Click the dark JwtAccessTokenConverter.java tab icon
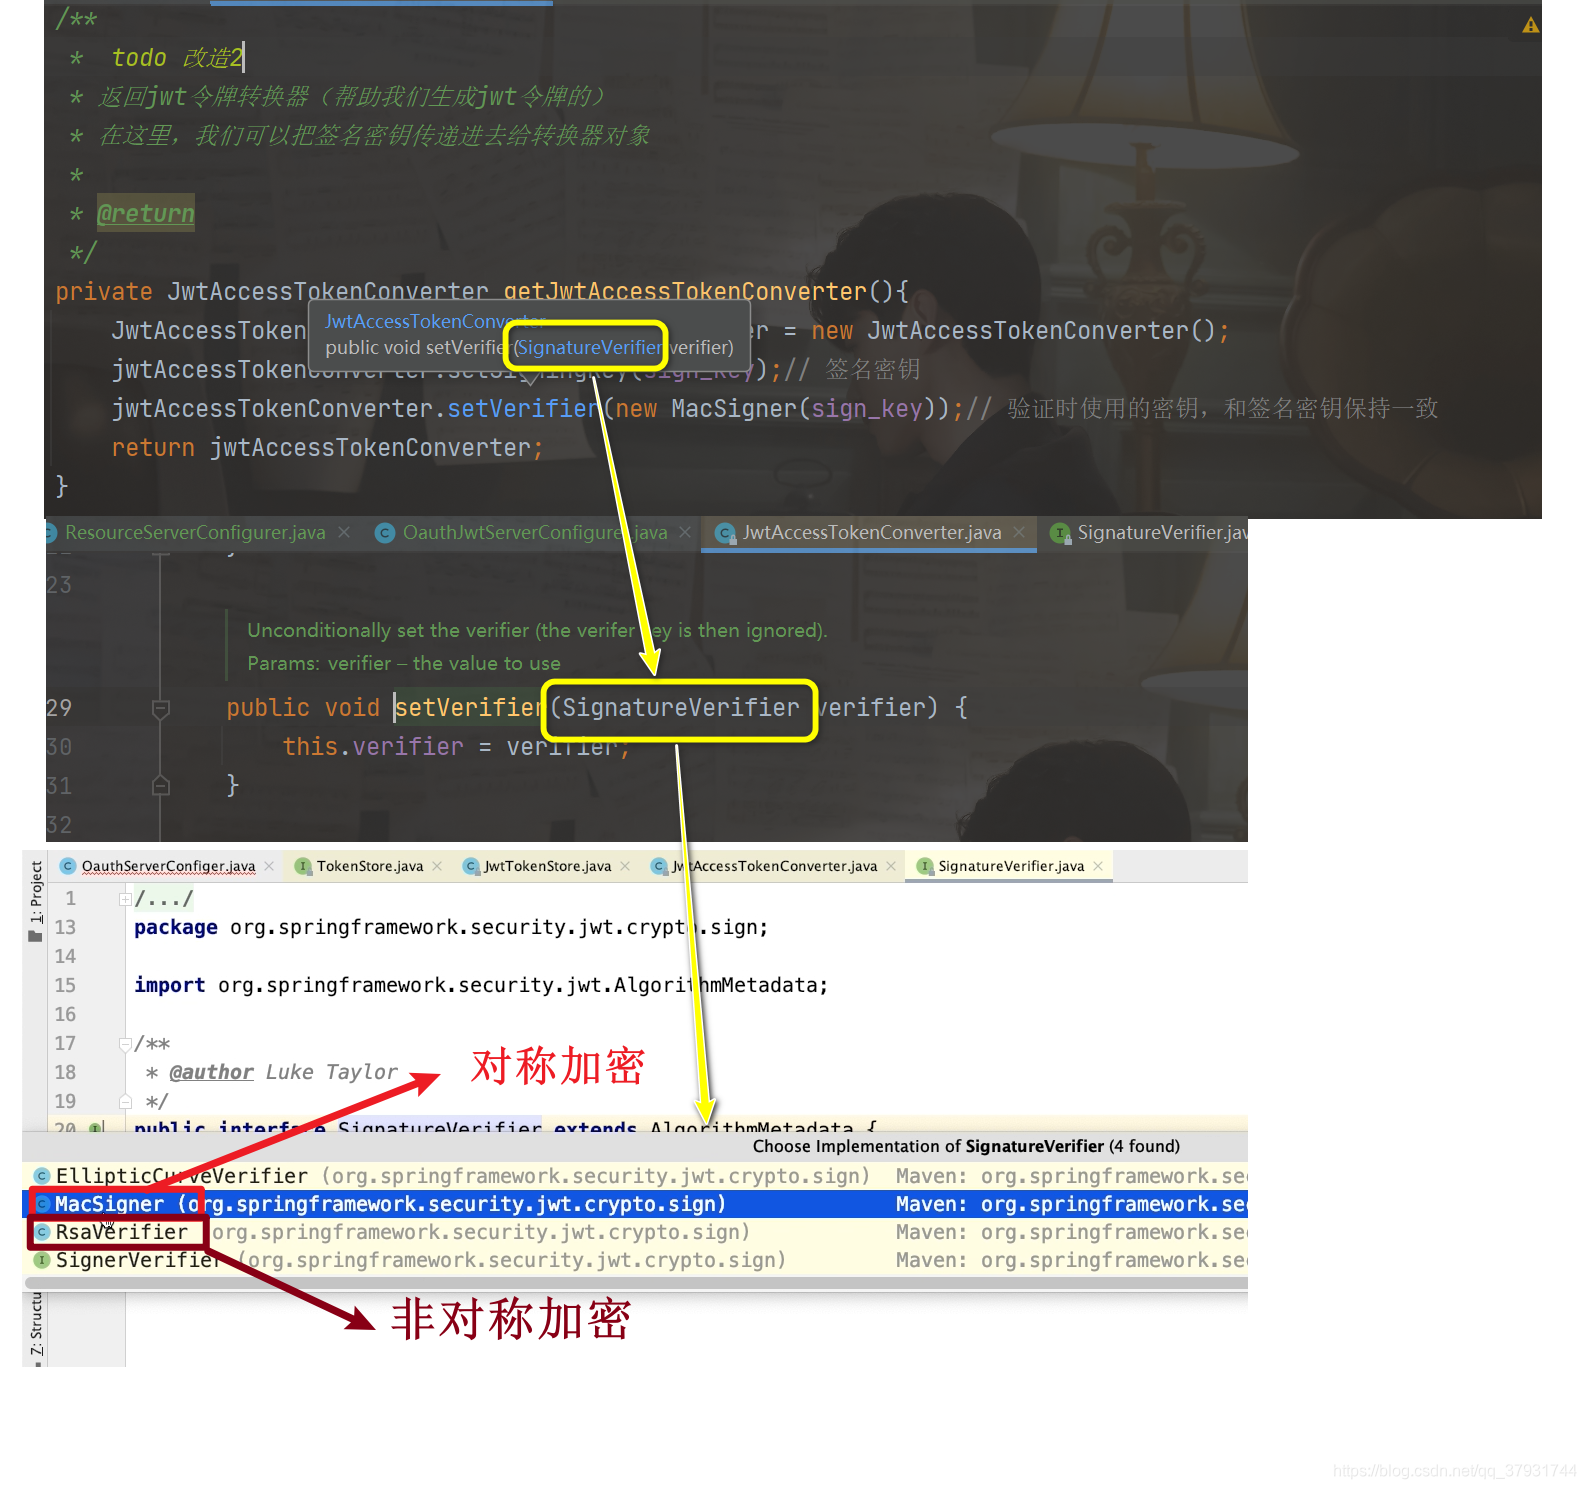The image size is (1586, 1489). tap(726, 533)
